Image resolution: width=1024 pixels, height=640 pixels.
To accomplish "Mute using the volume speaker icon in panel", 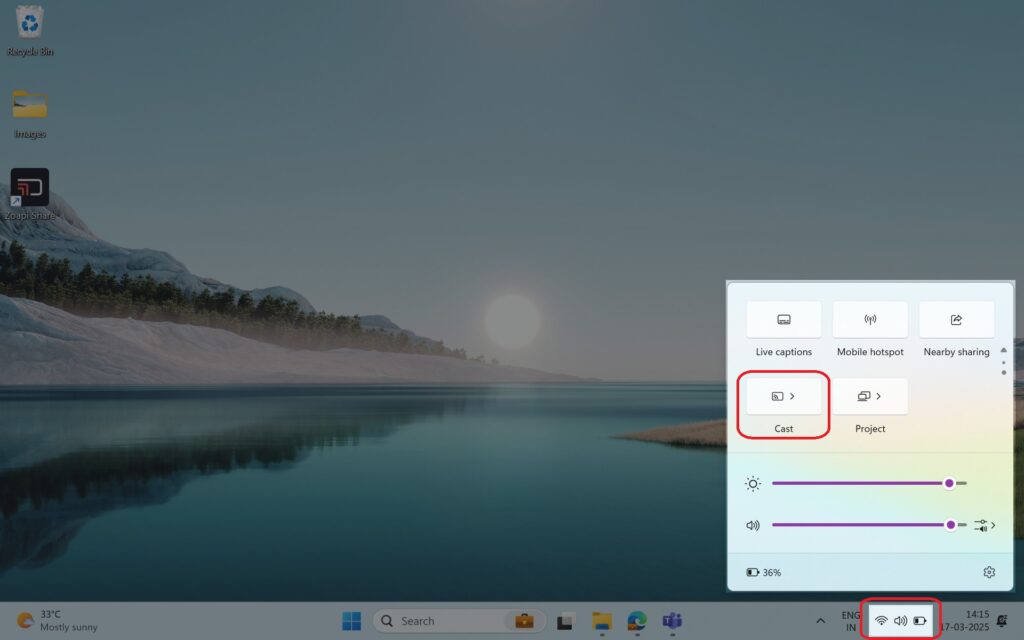I will tap(753, 525).
